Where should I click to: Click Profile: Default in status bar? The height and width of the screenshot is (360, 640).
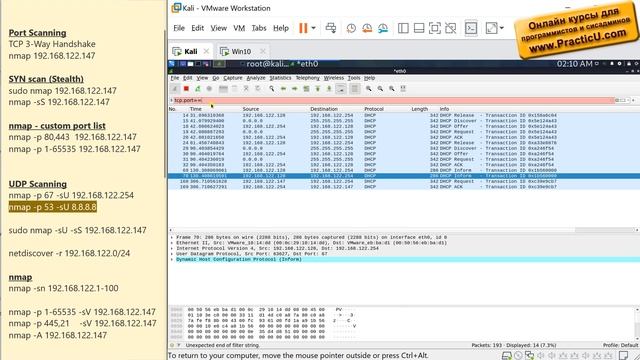click(x=621, y=345)
